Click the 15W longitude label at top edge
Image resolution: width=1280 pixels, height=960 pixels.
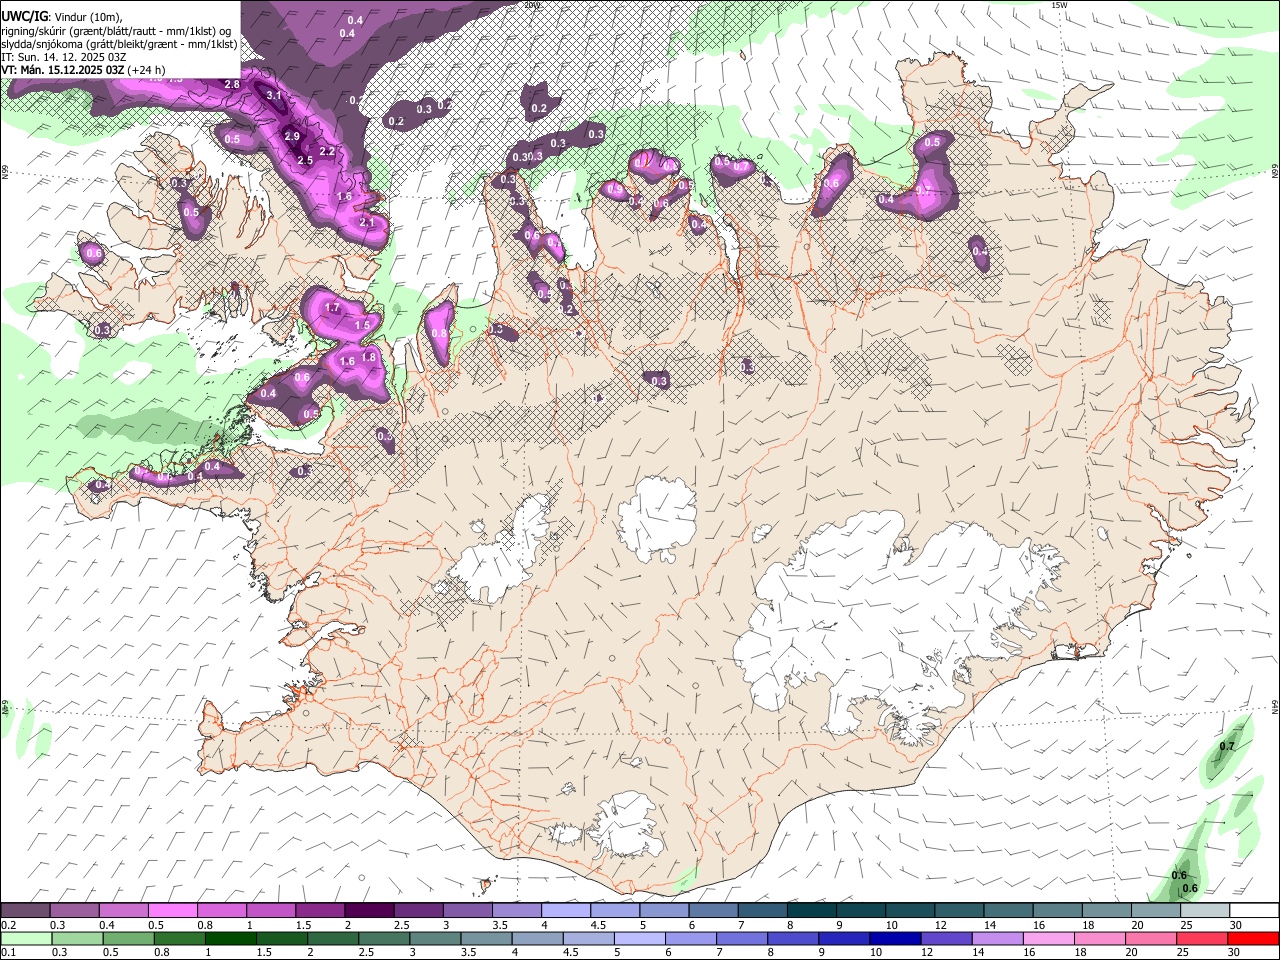1060,5
